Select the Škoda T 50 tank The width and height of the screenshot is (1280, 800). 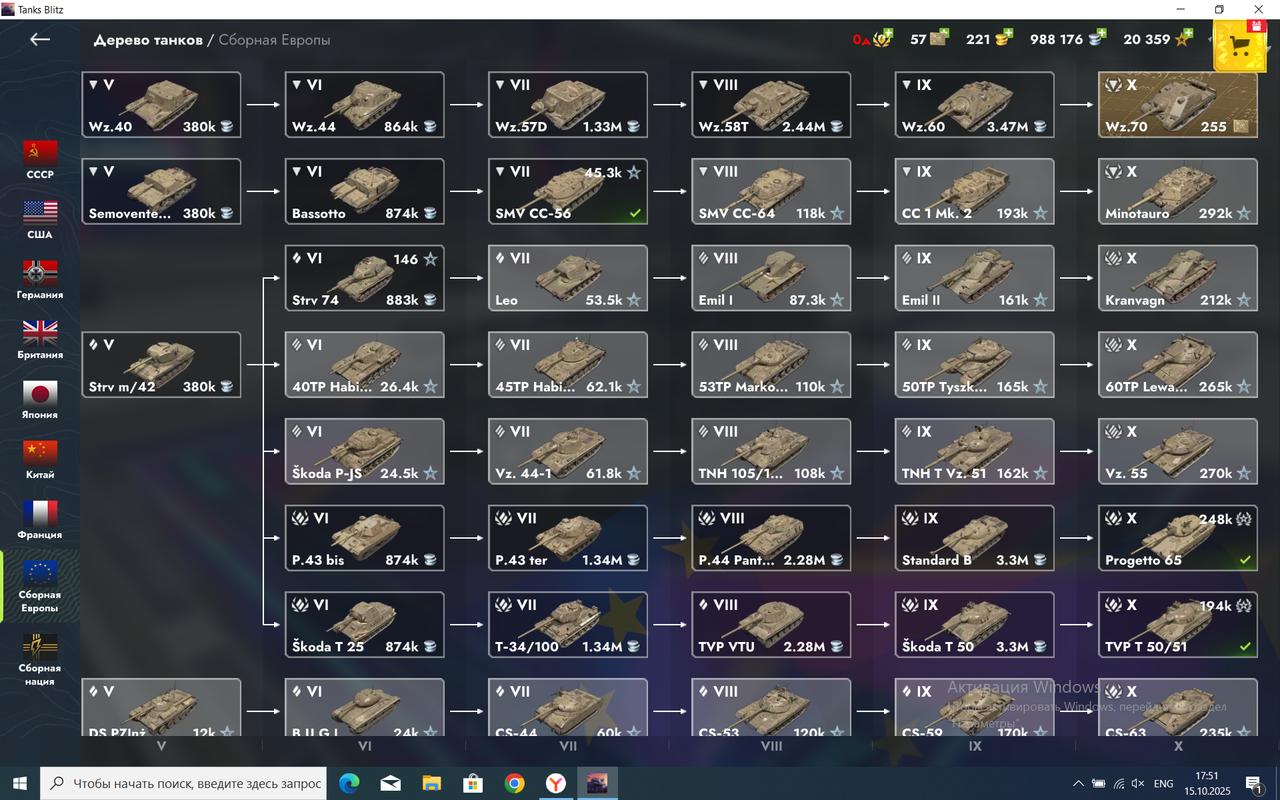(975, 625)
